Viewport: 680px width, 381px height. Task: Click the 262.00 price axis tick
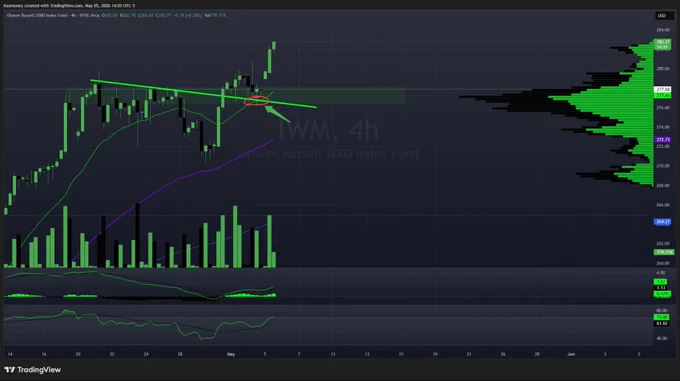tap(662, 243)
